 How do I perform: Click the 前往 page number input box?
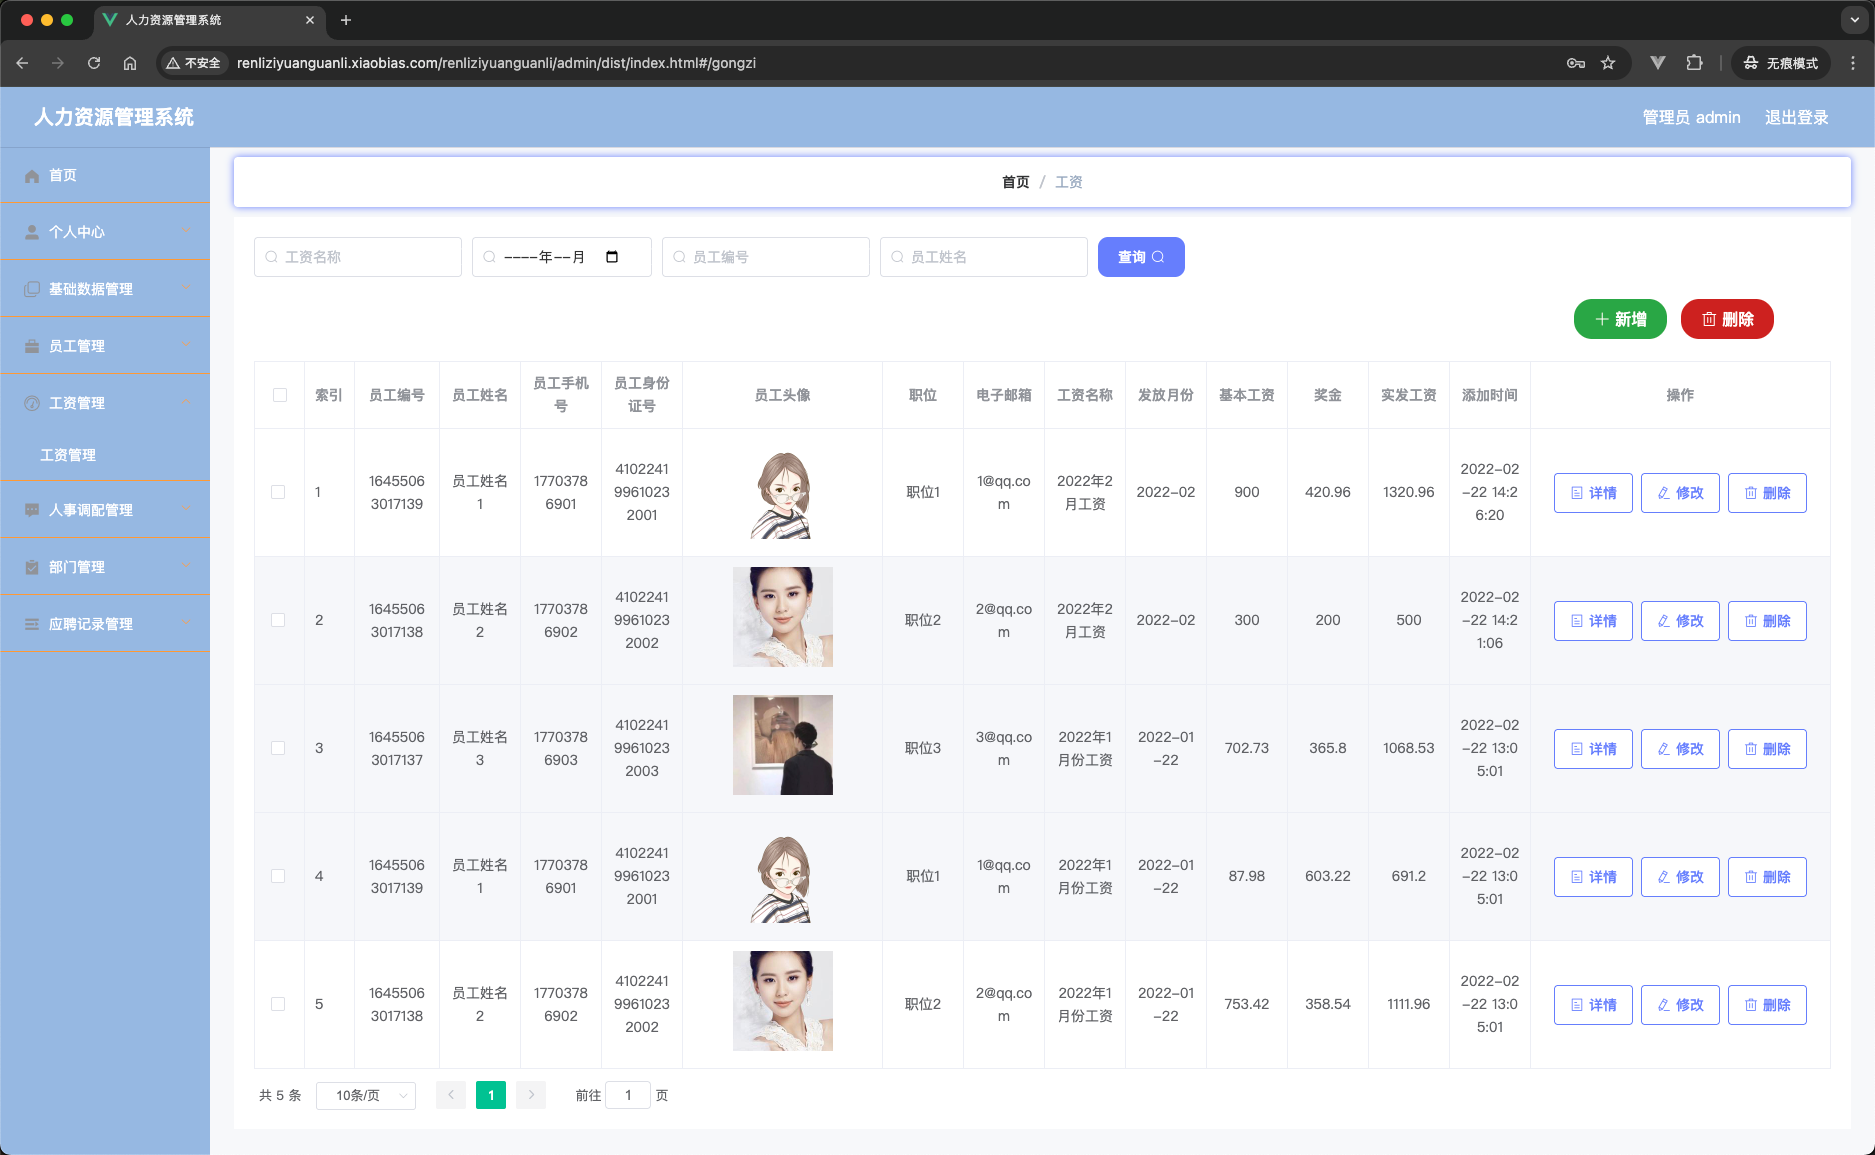coord(628,1095)
